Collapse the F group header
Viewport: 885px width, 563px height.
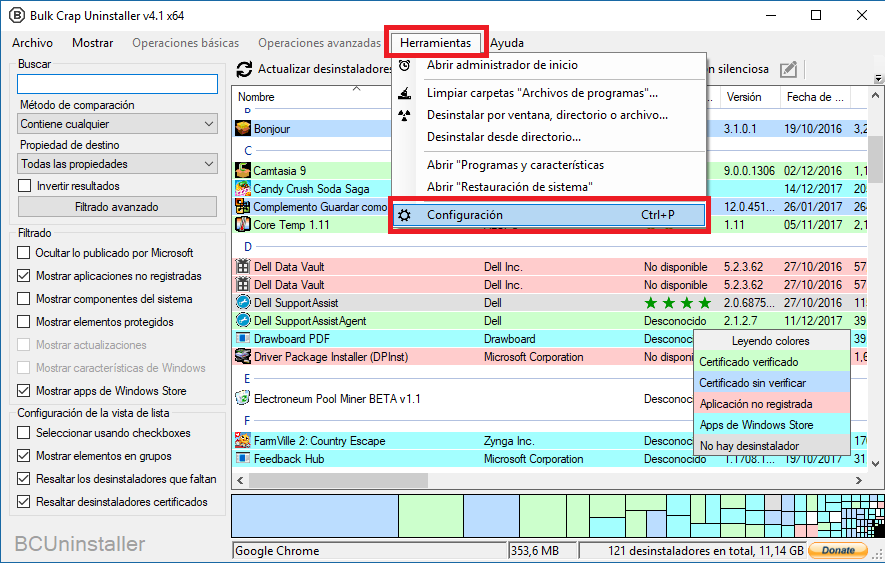pyautogui.click(x=247, y=421)
